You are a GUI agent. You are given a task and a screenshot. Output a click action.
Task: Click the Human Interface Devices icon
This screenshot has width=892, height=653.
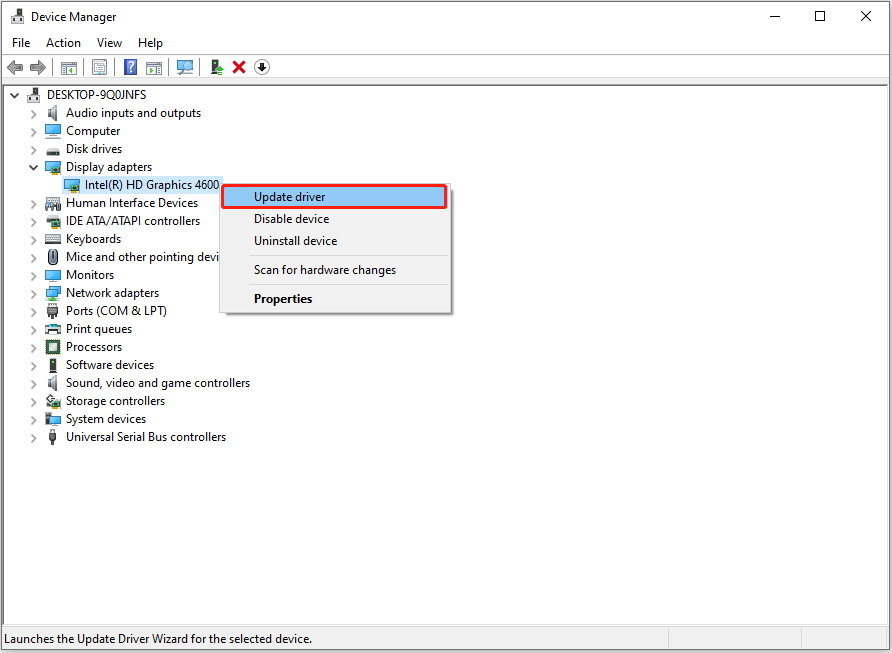(53, 203)
